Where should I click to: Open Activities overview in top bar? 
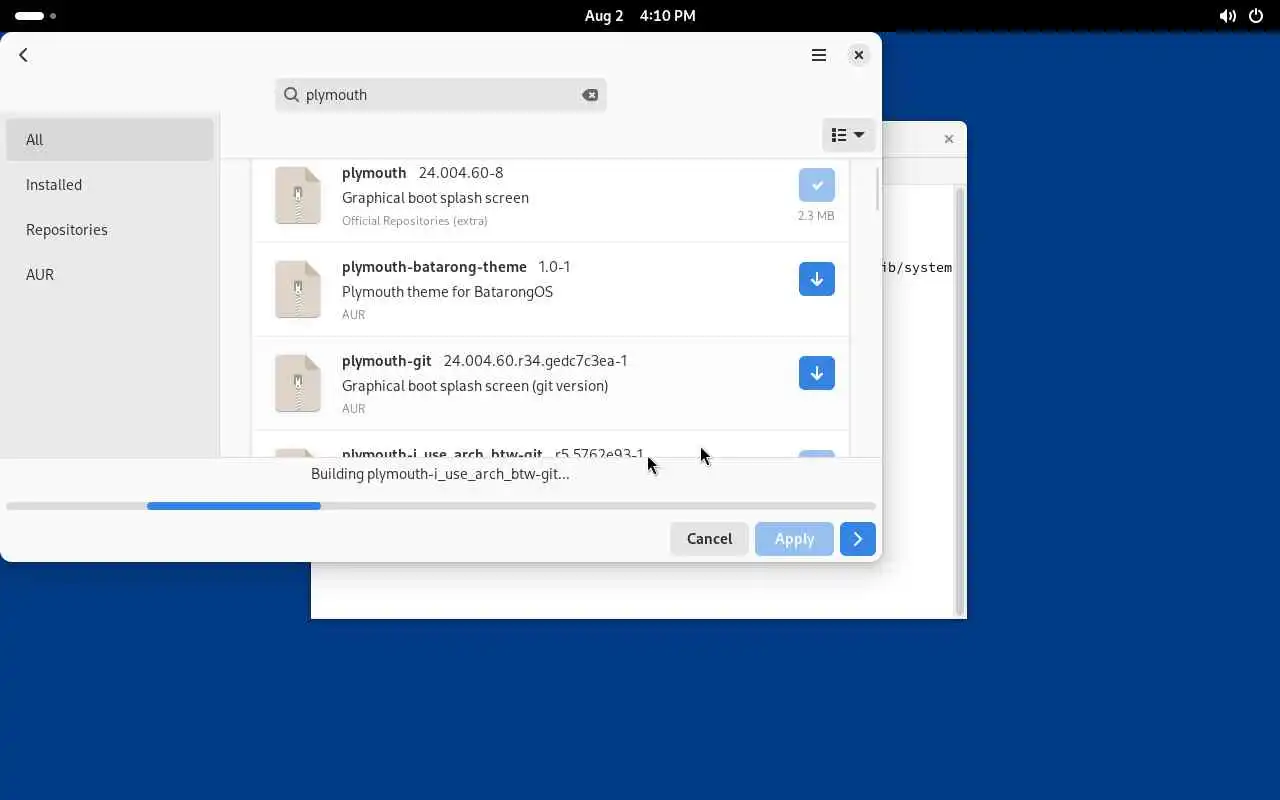pos(35,16)
